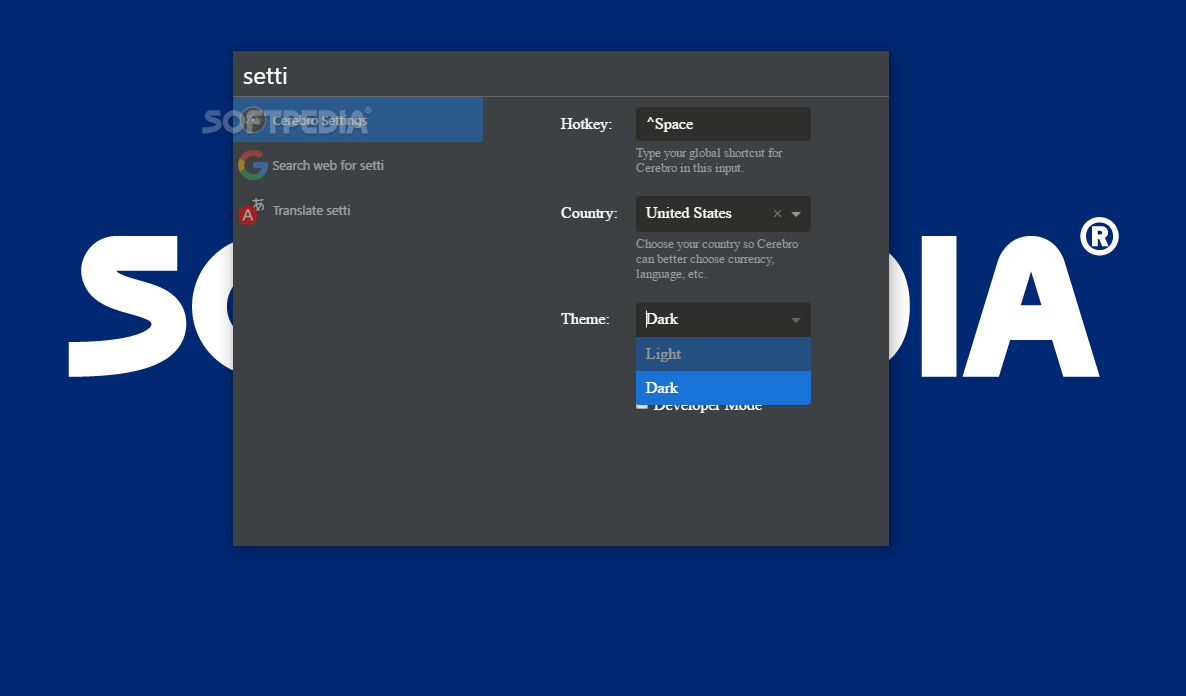Select the Cerebro Settings result
Screen dimensions: 1186x696
(x=358, y=120)
